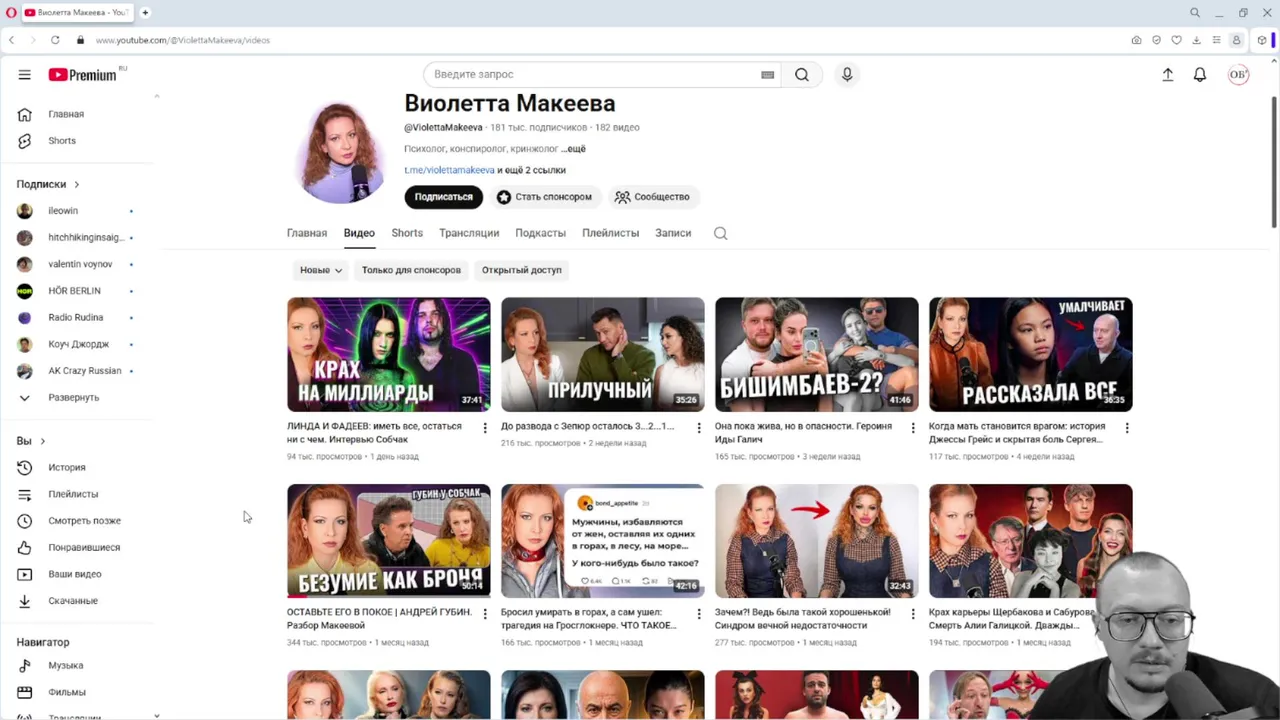Open options menu for До развода с Зепюр video
The width and height of the screenshot is (1280, 720).
(699, 428)
